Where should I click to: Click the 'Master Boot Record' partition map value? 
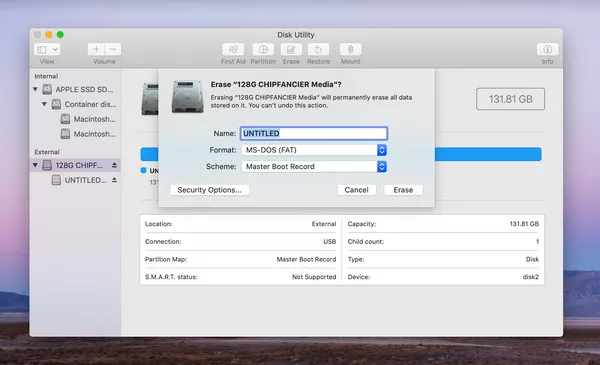click(x=306, y=259)
